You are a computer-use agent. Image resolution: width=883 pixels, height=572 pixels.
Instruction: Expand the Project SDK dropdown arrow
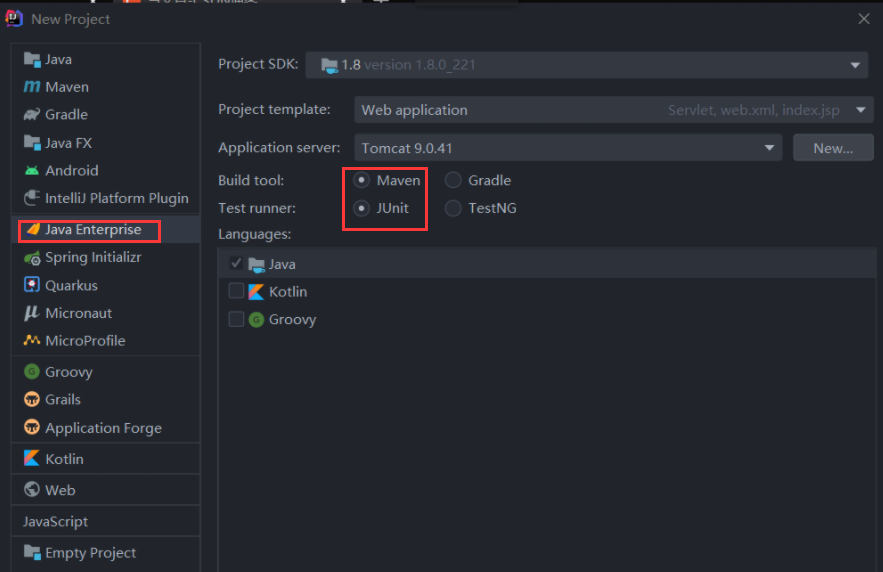pos(855,65)
